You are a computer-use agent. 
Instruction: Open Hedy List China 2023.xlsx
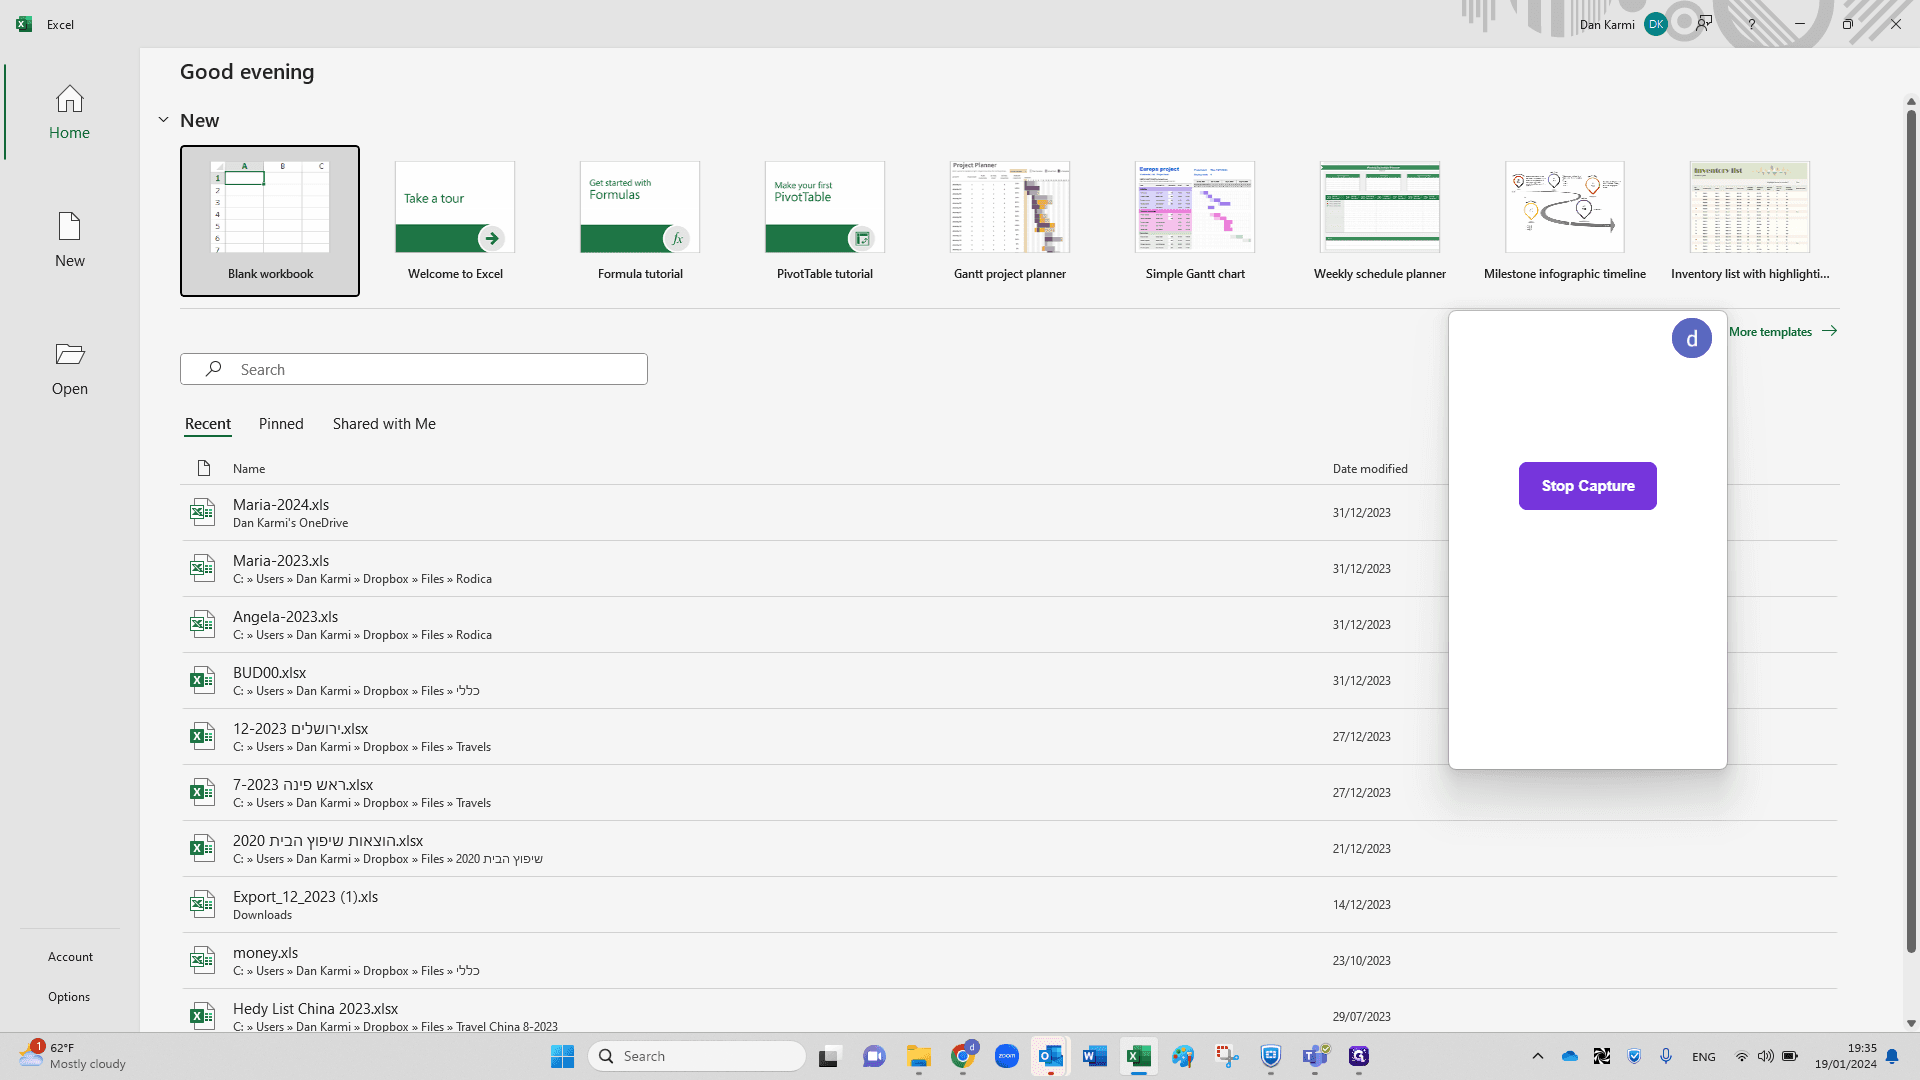click(1010, 1011)
